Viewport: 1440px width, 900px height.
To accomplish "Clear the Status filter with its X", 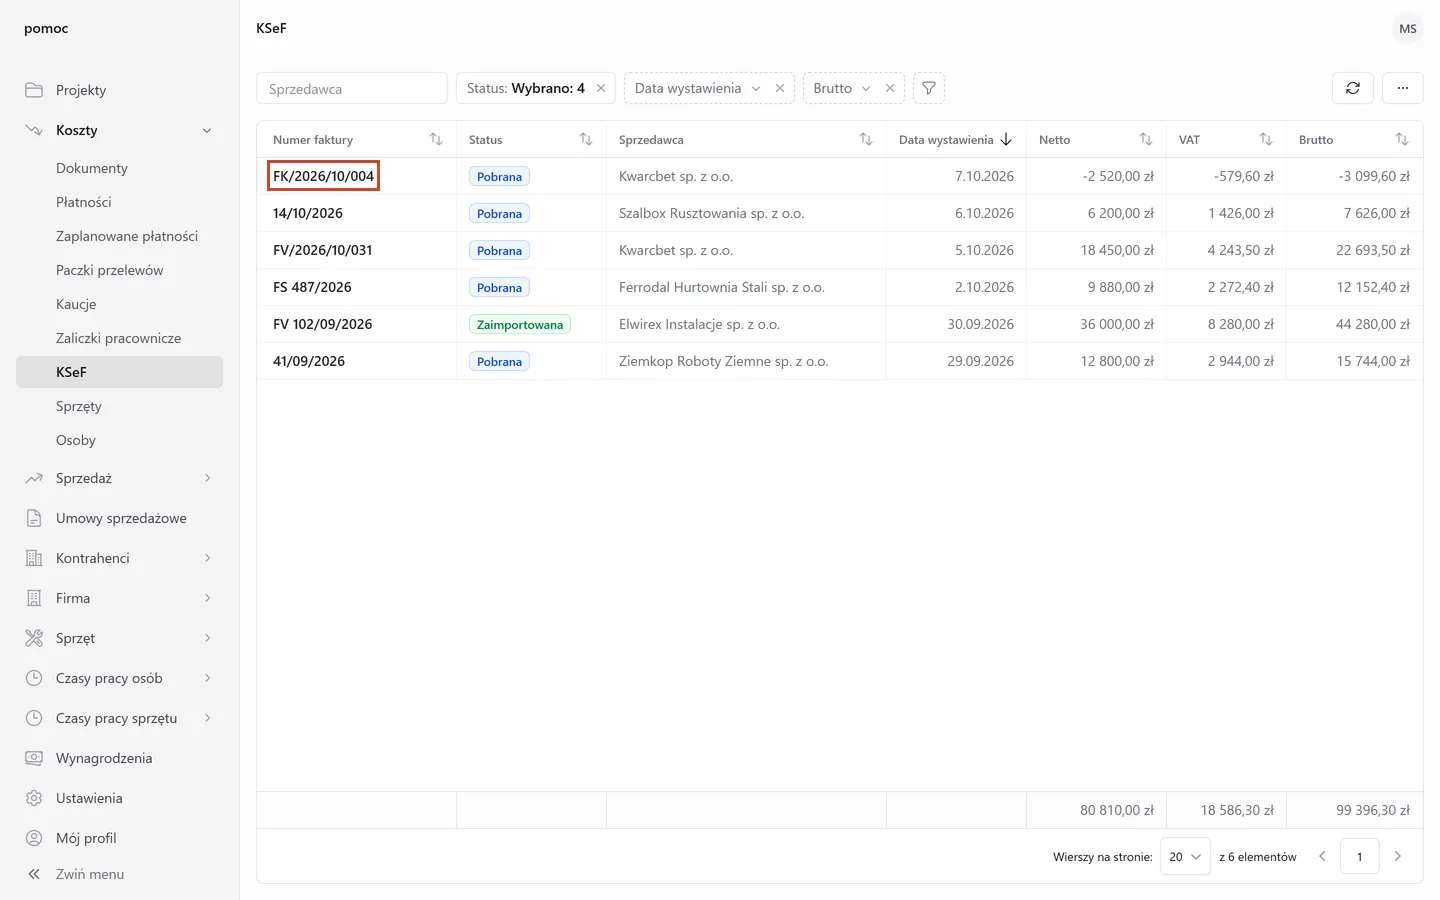I will point(601,88).
